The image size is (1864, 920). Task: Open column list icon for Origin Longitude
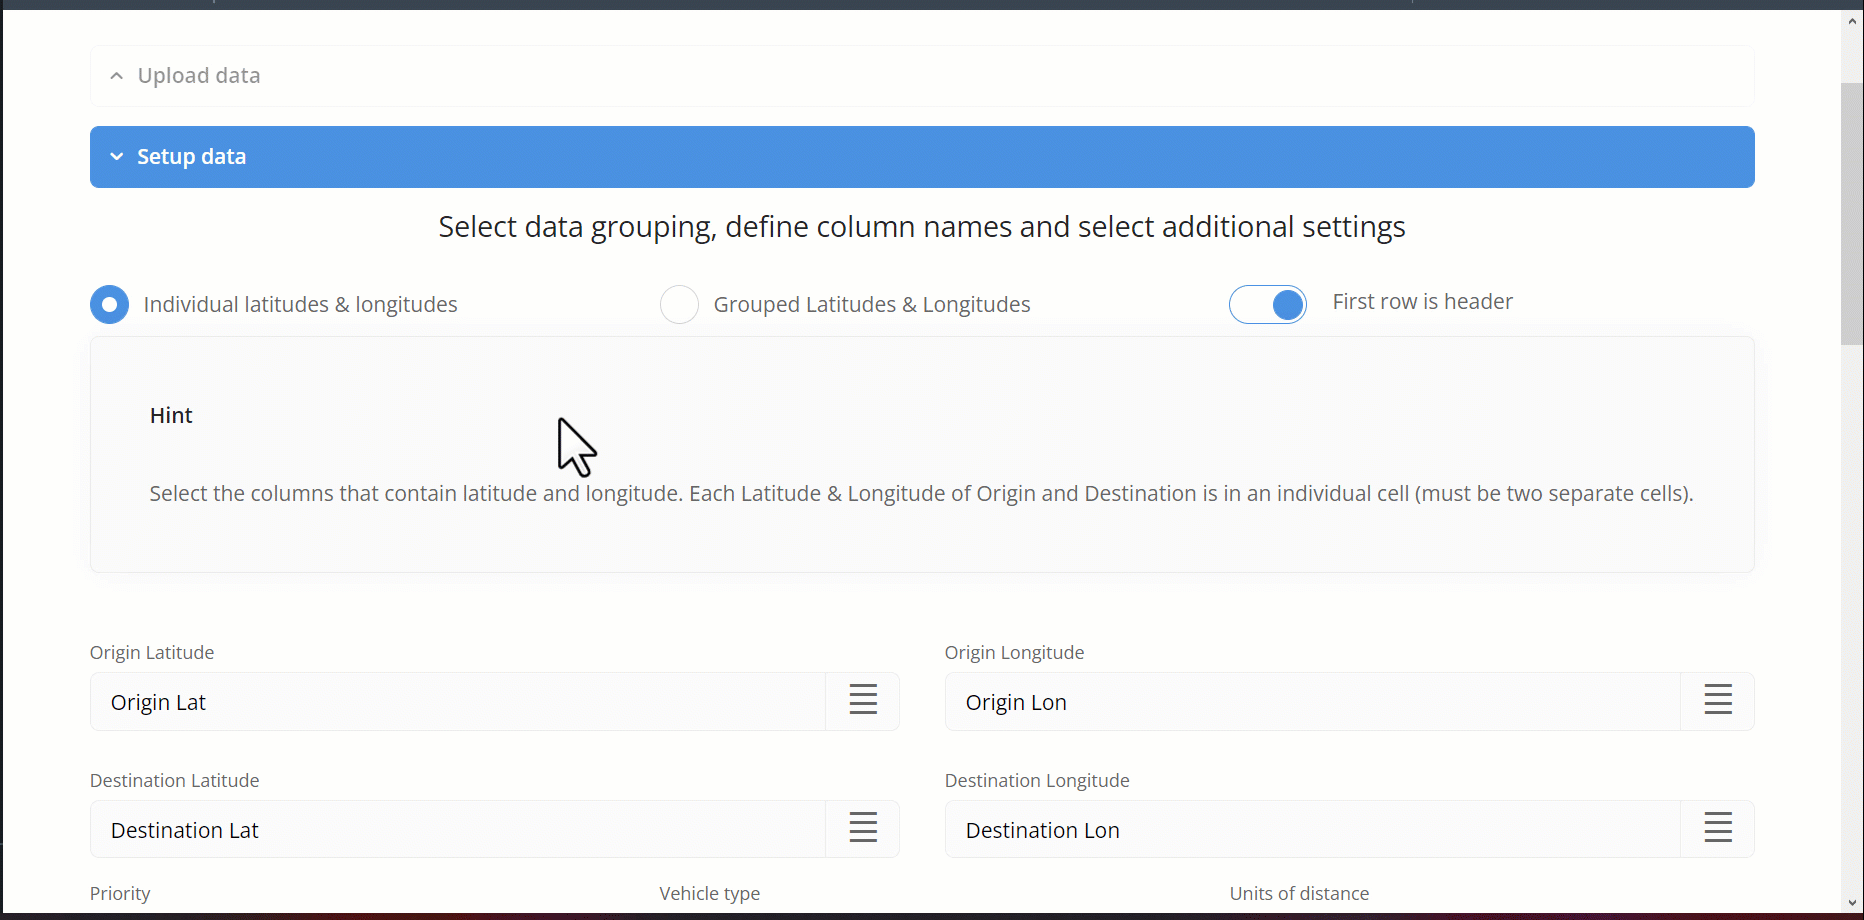pos(1718,701)
